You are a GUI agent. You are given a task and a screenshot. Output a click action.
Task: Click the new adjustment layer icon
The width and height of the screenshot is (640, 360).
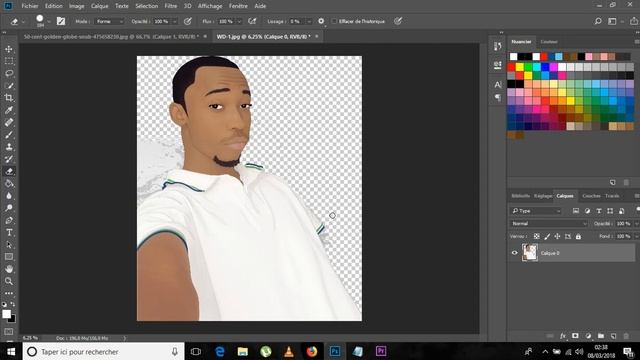(588, 336)
